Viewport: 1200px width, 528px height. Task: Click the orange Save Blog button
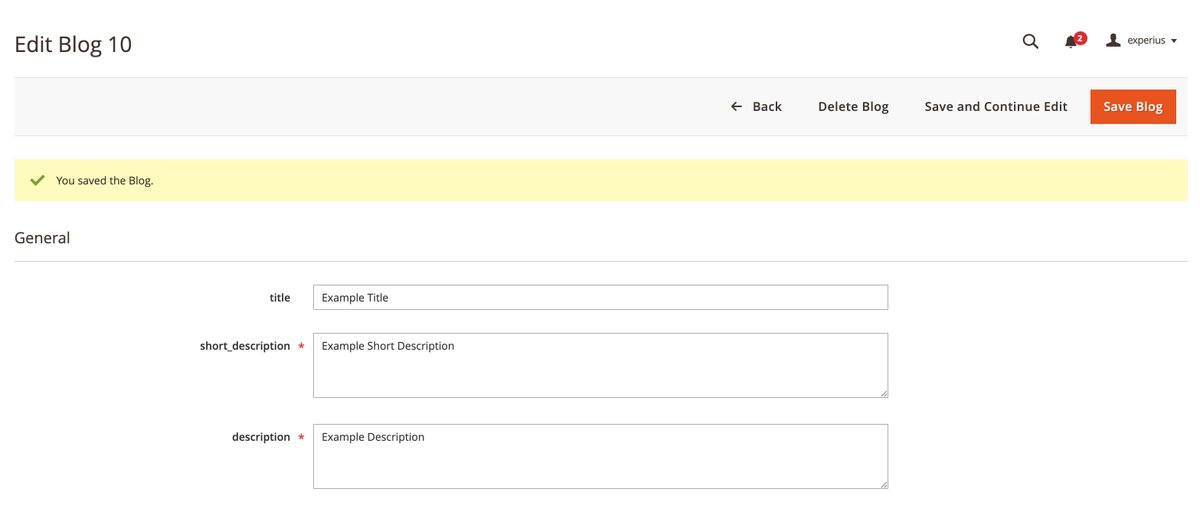pyautogui.click(x=1133, y=106)
